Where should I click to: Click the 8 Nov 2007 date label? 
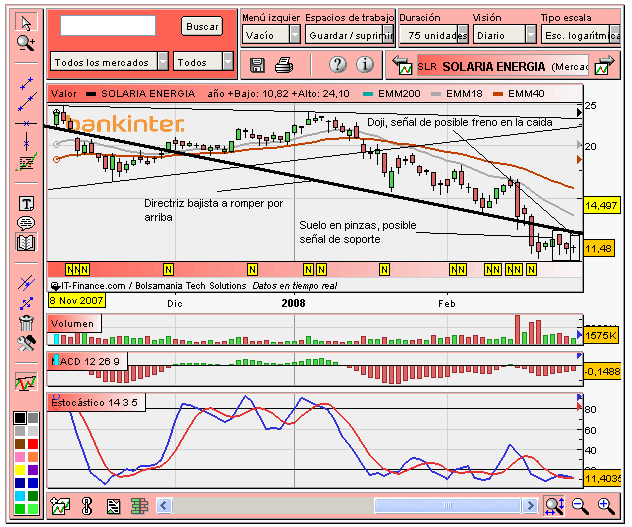click(x=77, y=300)
